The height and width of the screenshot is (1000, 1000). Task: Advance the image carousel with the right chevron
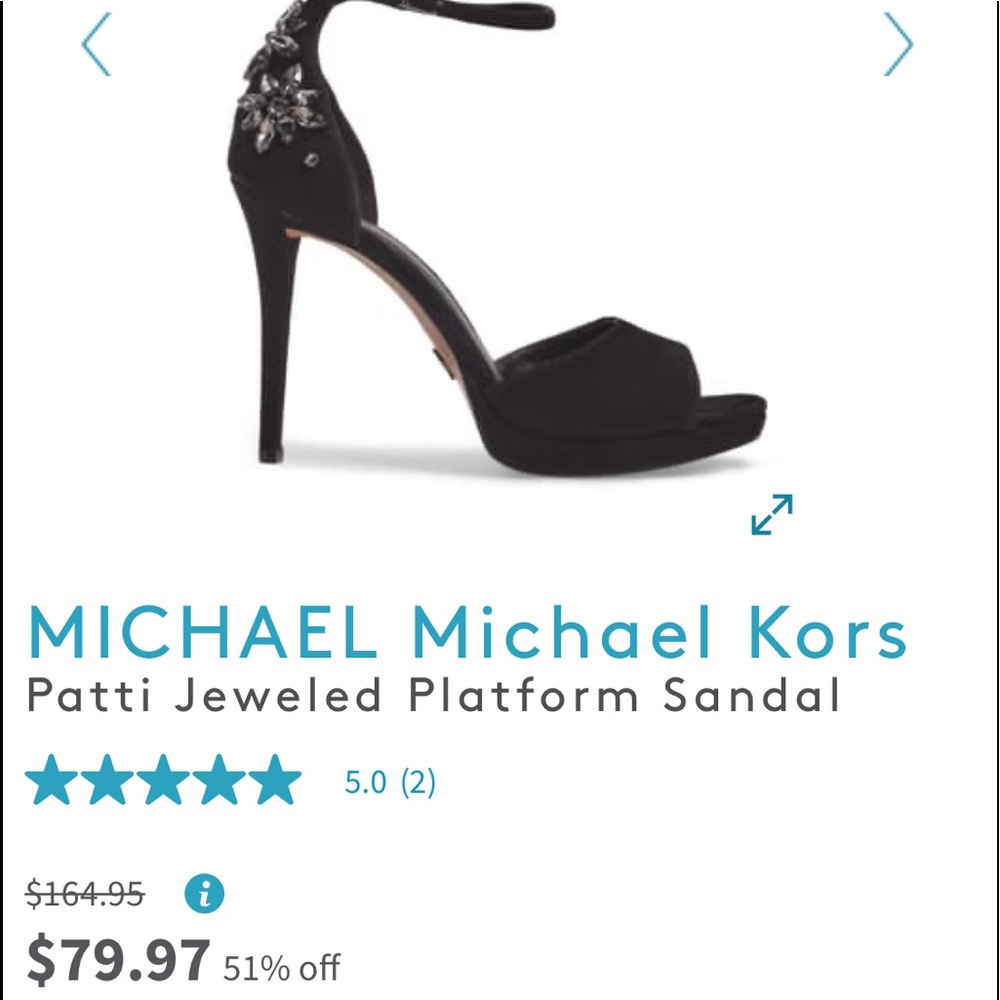899,45
